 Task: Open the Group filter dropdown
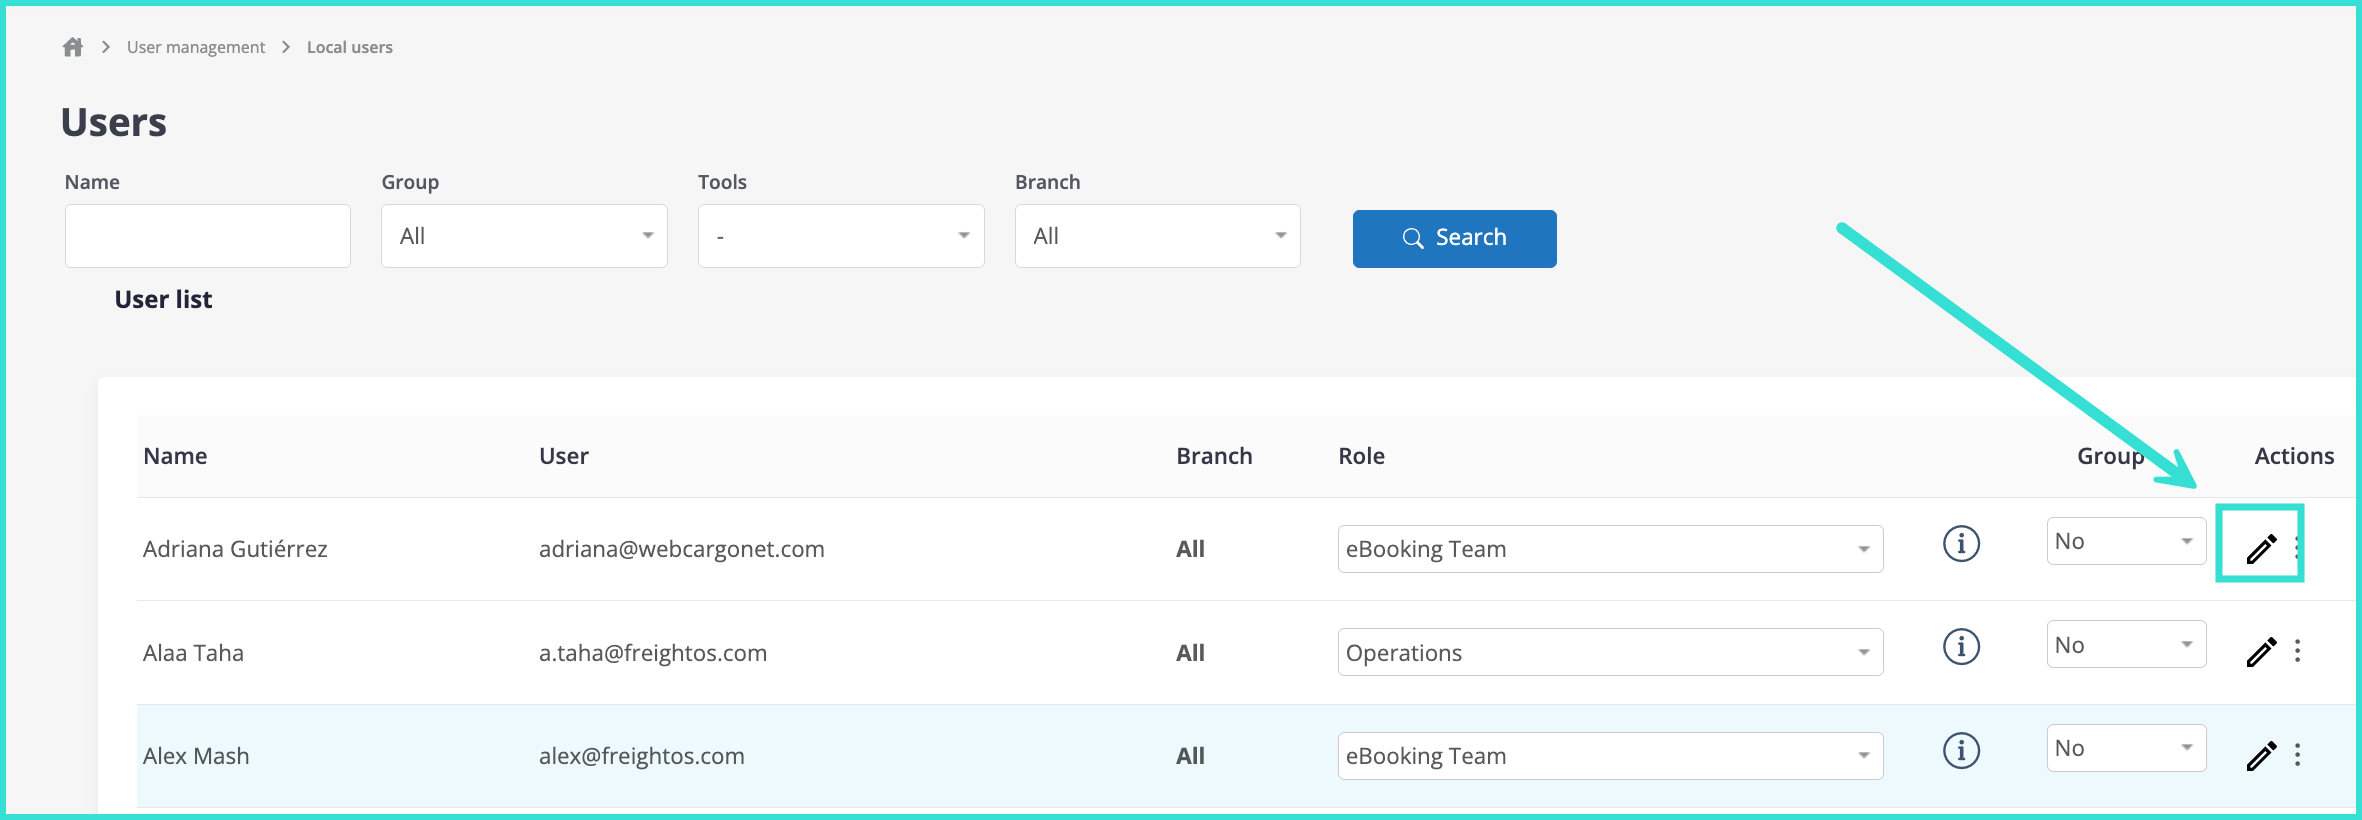(524, 236)
